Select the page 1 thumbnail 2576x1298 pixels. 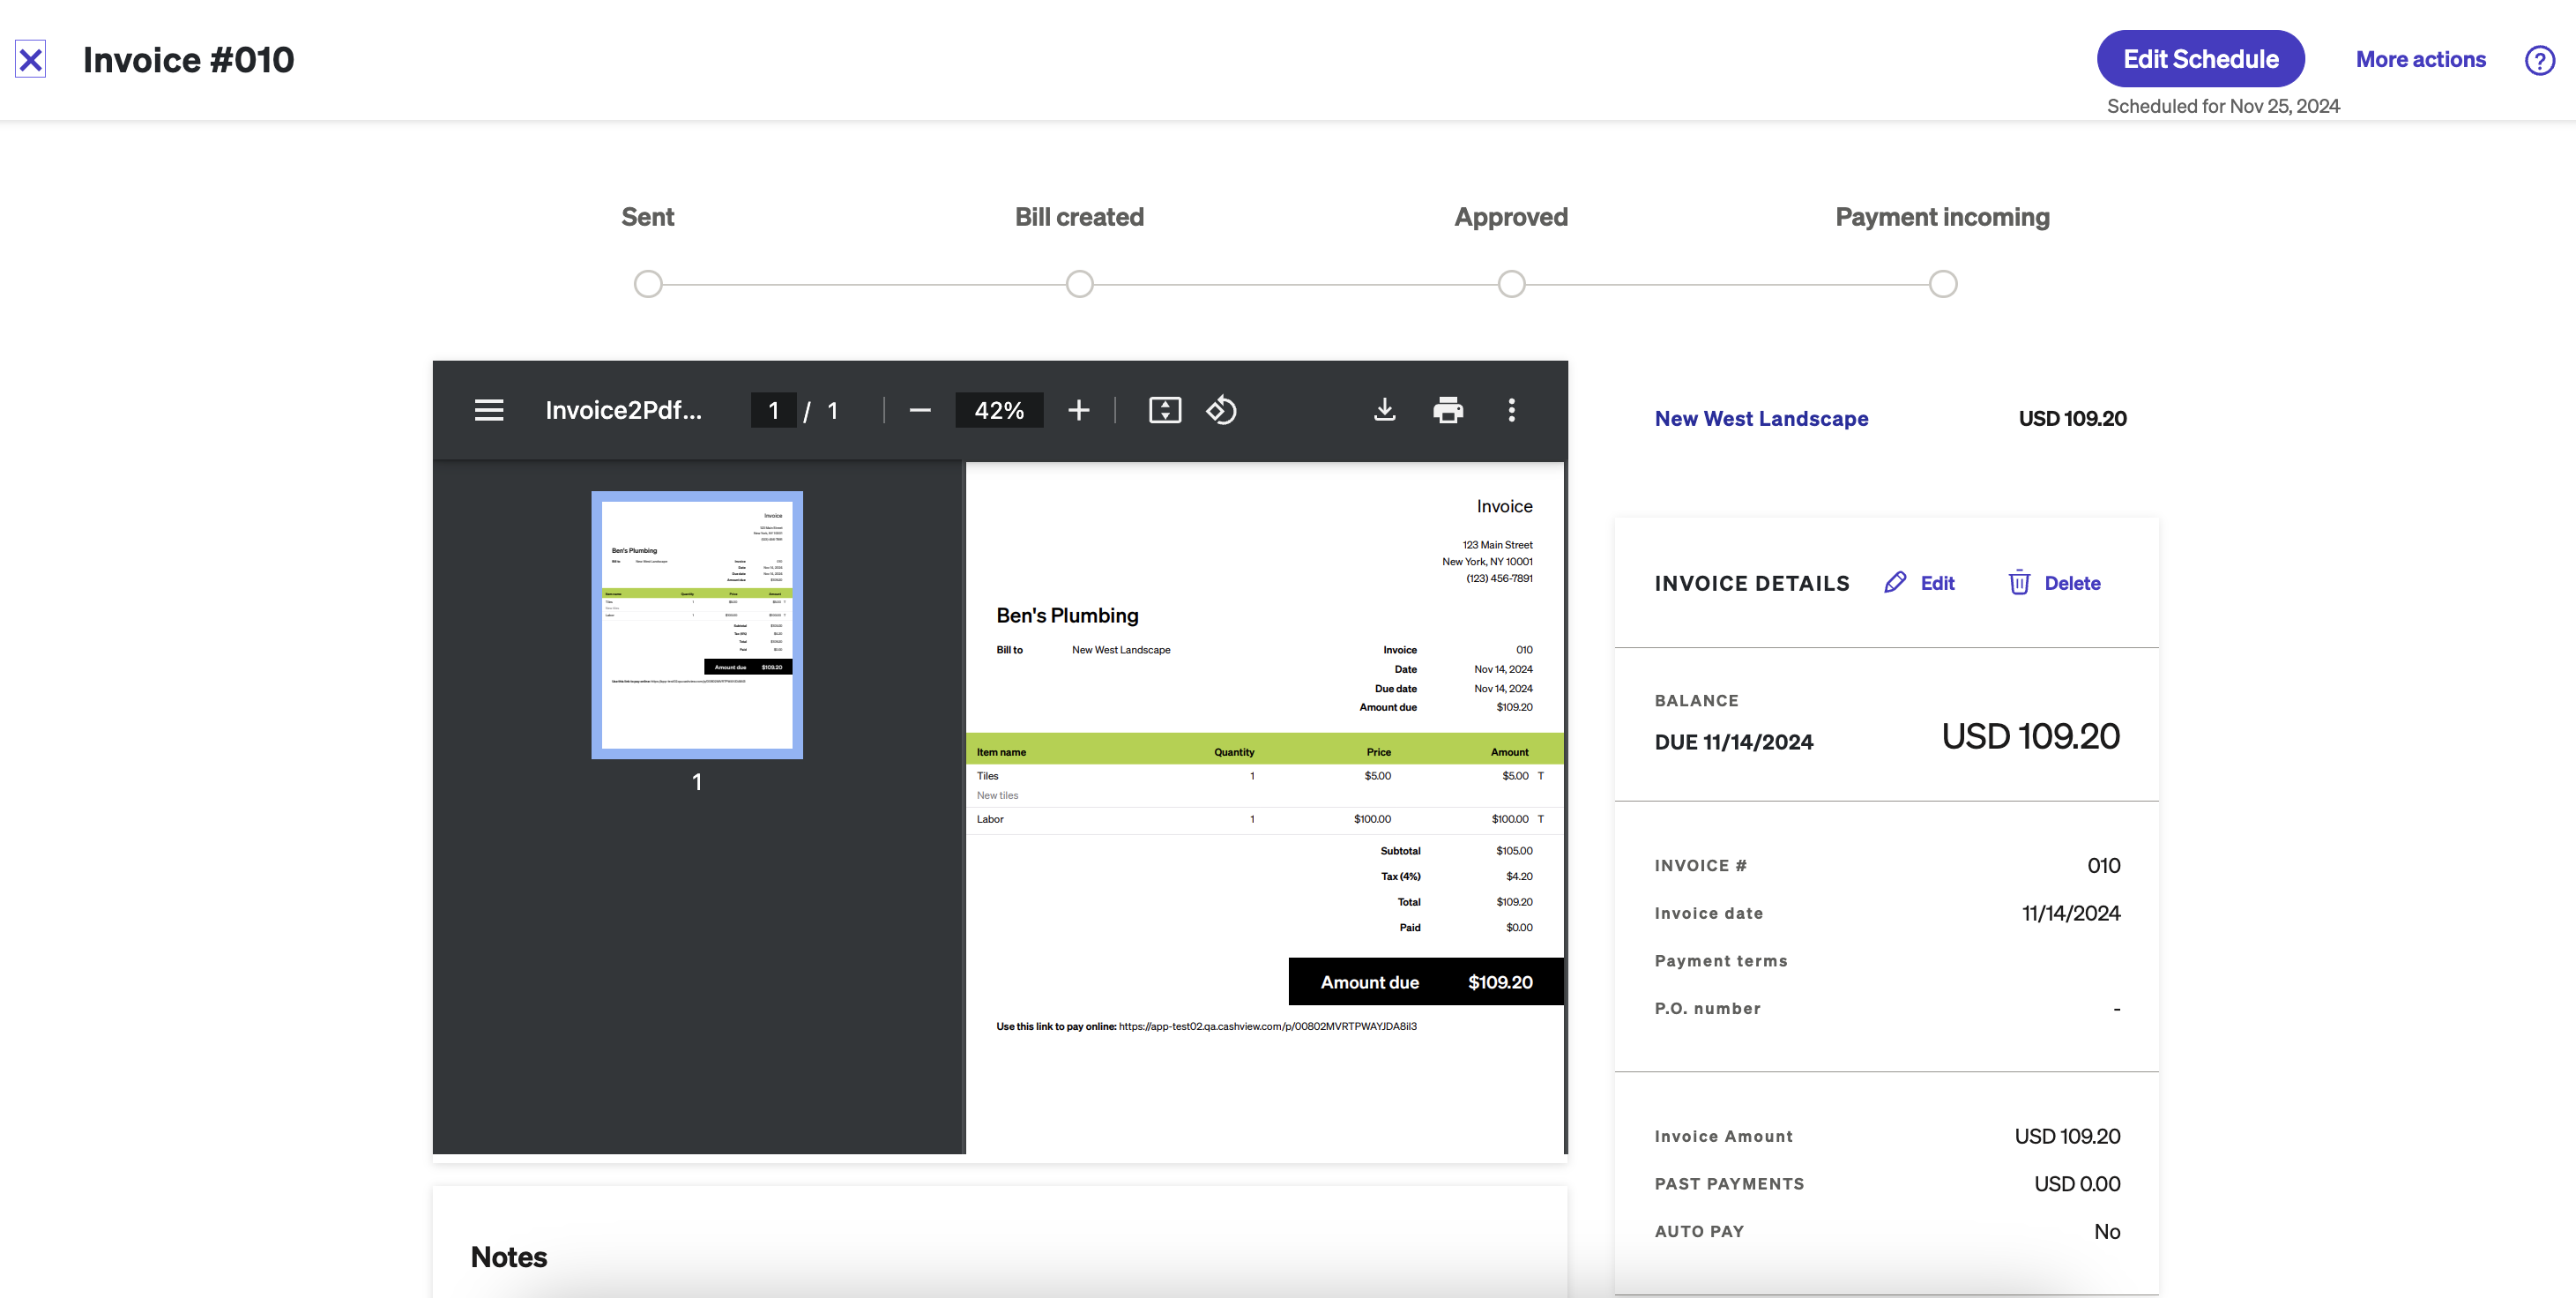(x=697, y=625)
